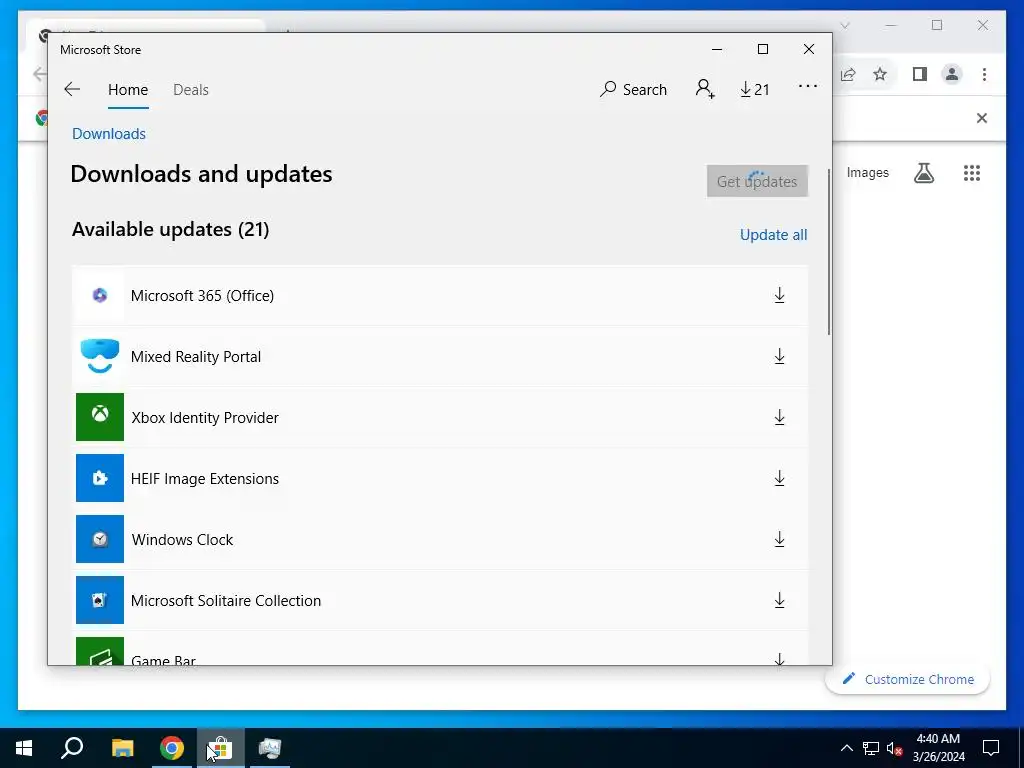The height and width of the screenshot is (768, 1024).
Task: Open the Home tab in Microsoft Store
Action: [128, 89]
